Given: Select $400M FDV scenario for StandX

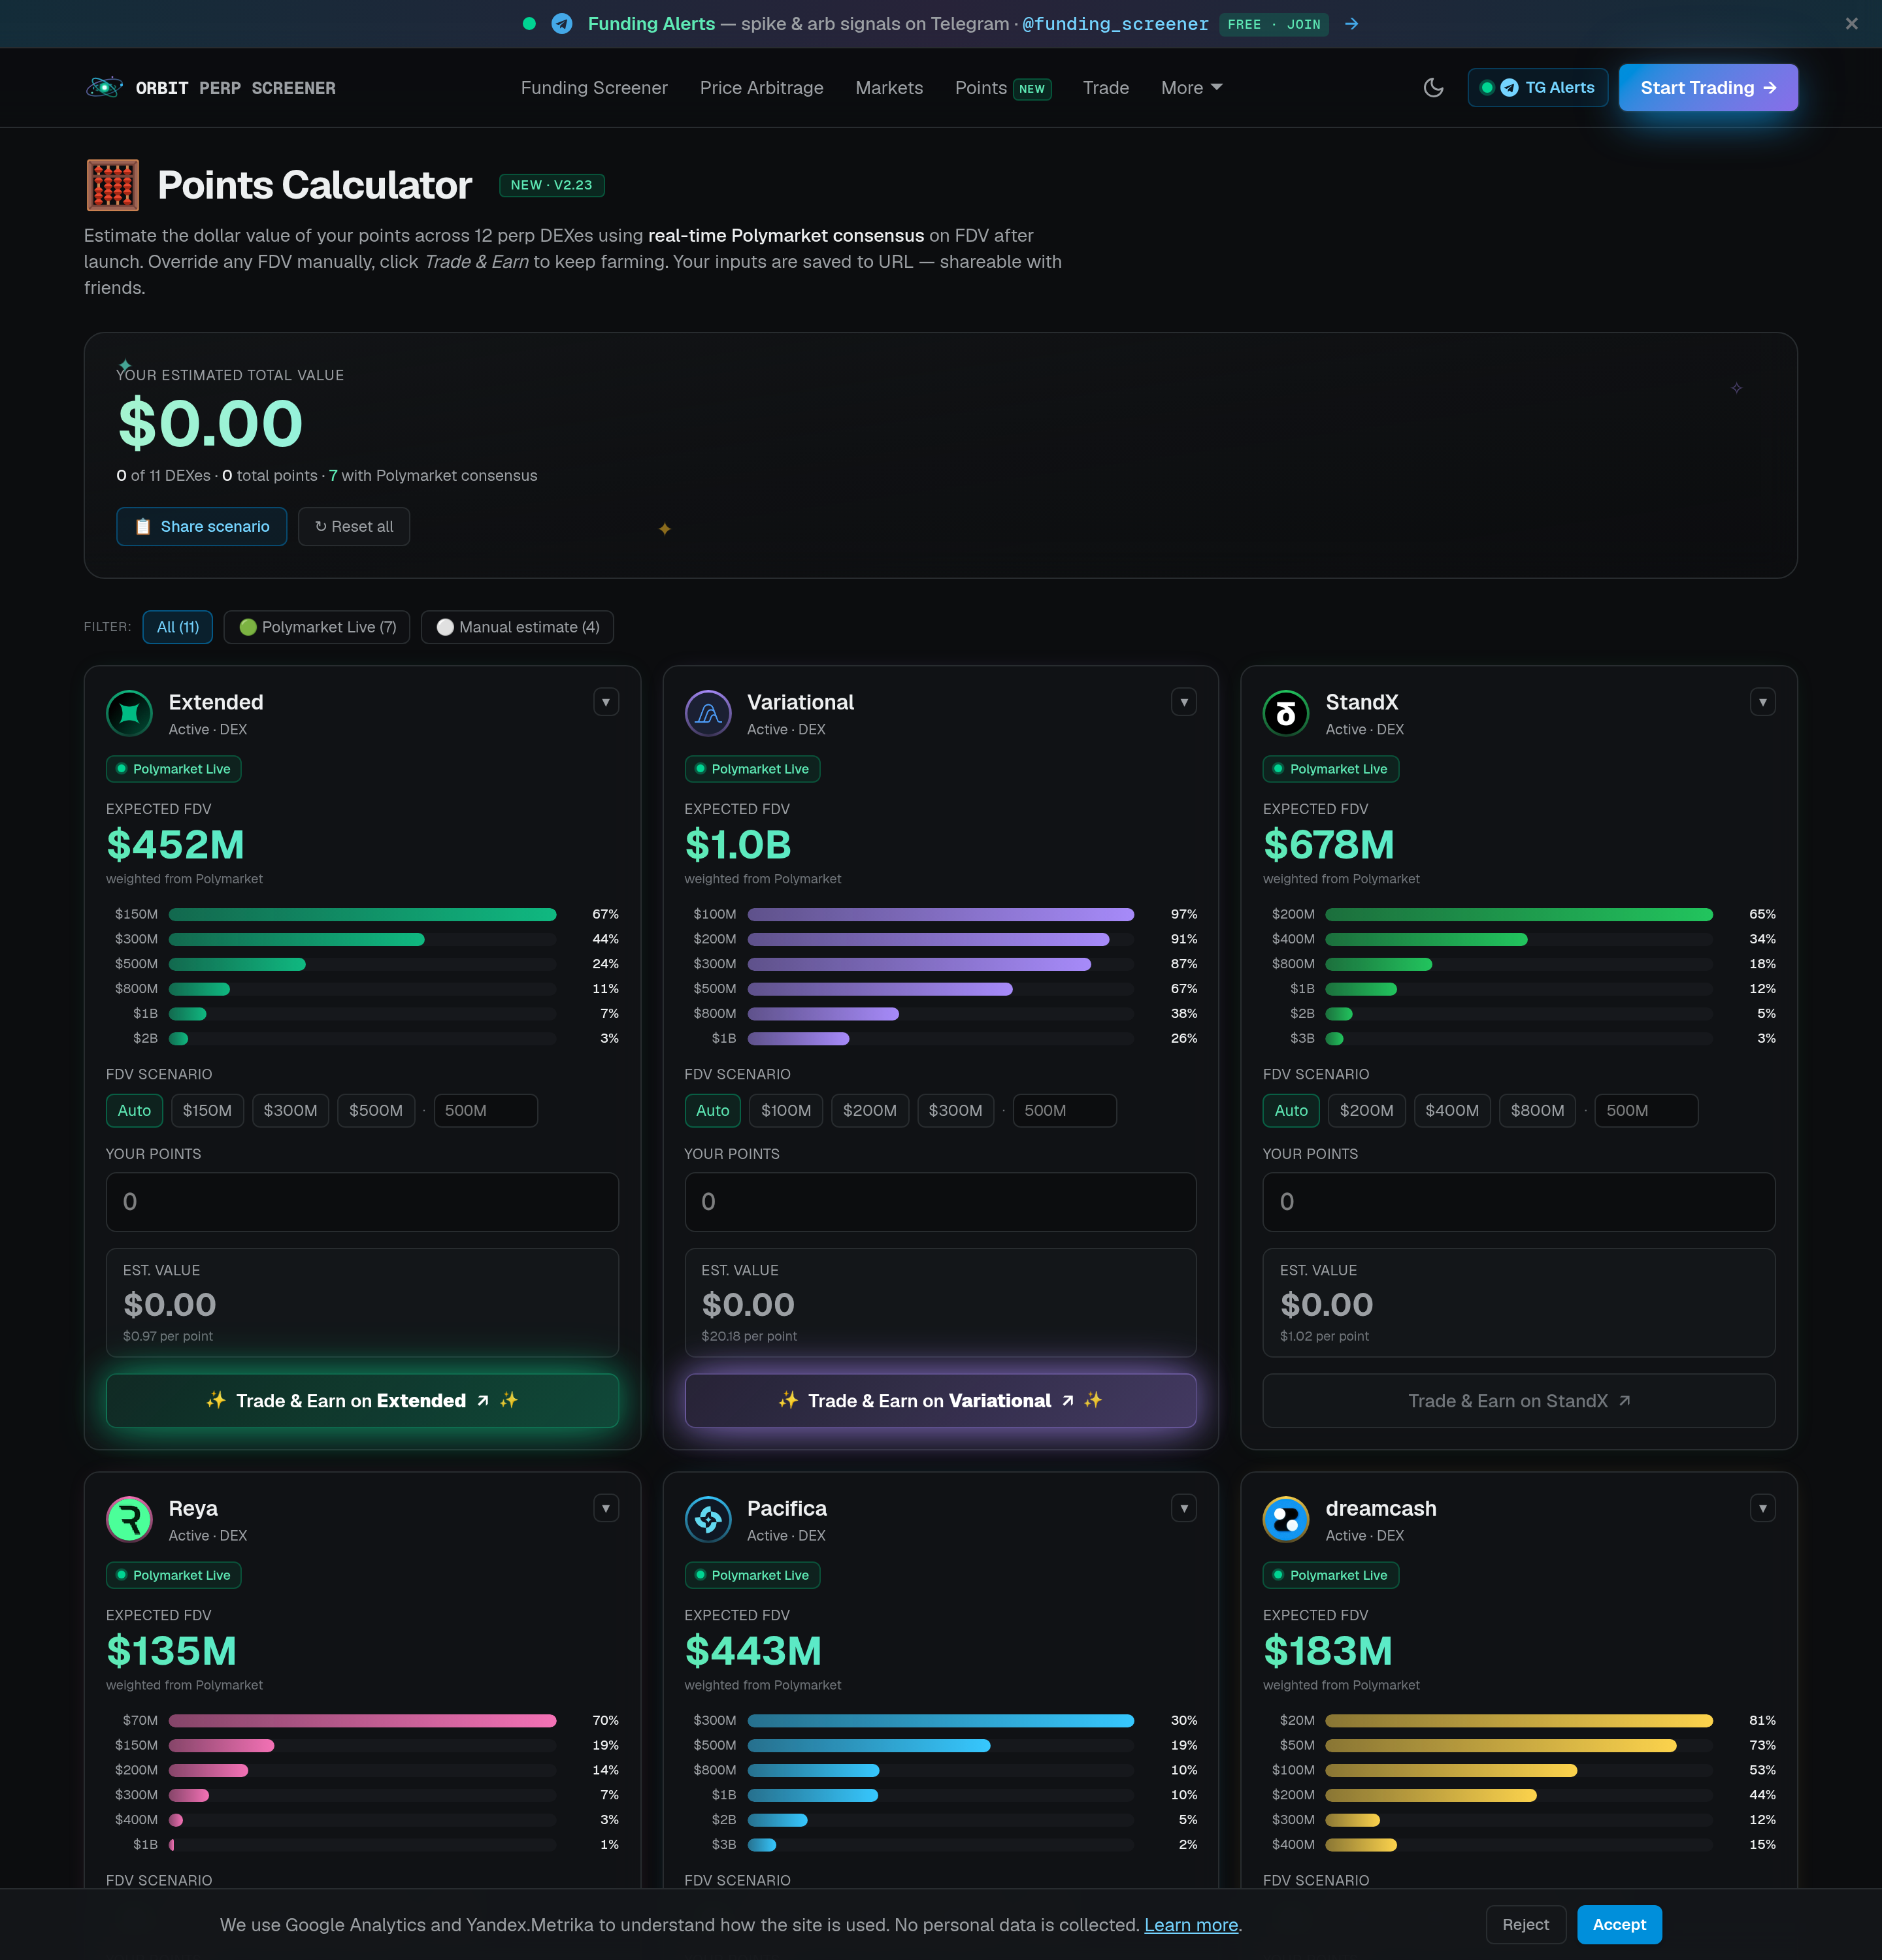Looking at the screenshot, I should click(x=1452, y=1111).
